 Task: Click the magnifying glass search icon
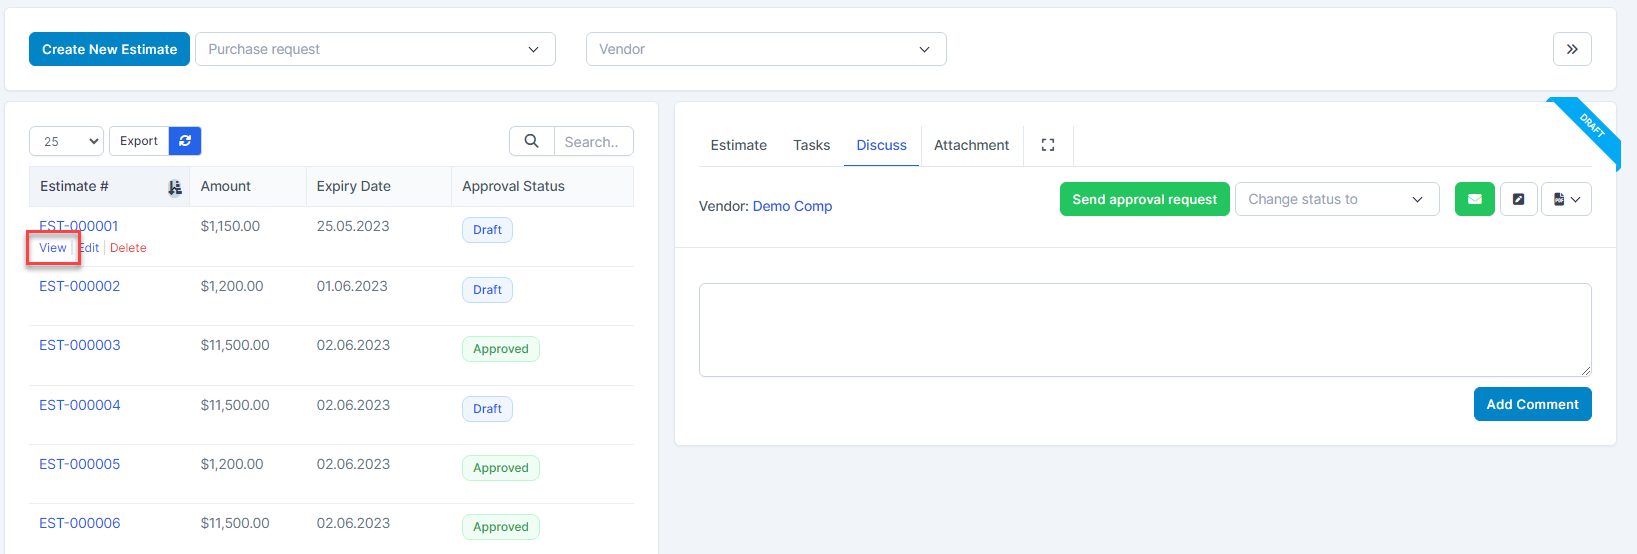tap(532, 141)
